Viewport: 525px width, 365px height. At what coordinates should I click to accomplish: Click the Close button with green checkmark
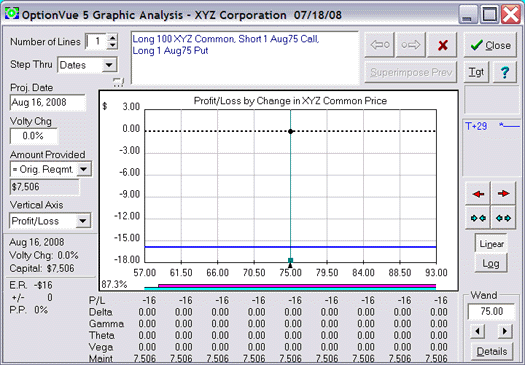(x=490, y=45)
